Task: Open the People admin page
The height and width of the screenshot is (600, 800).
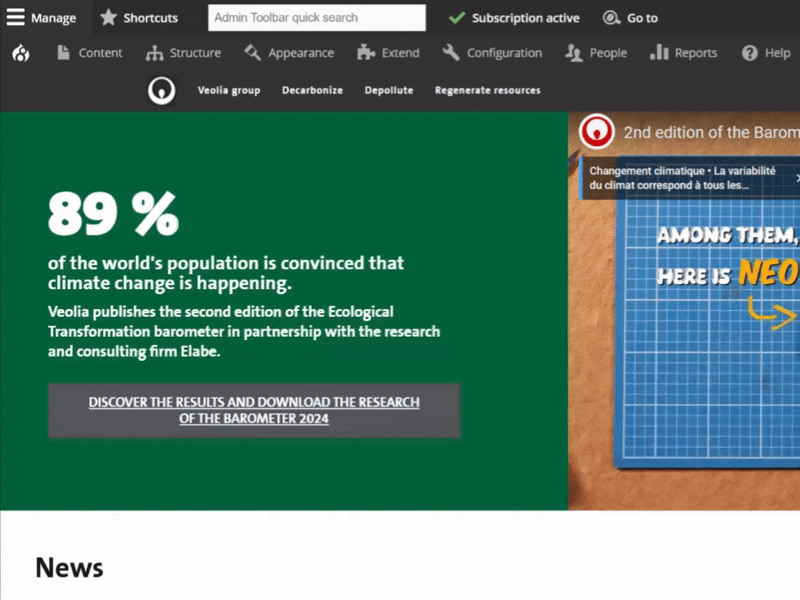Action: [596, 53]
